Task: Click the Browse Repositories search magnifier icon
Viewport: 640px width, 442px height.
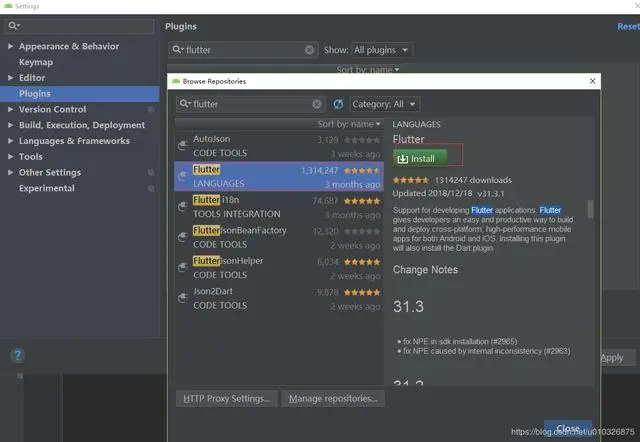Action: [x=185, y=104]
